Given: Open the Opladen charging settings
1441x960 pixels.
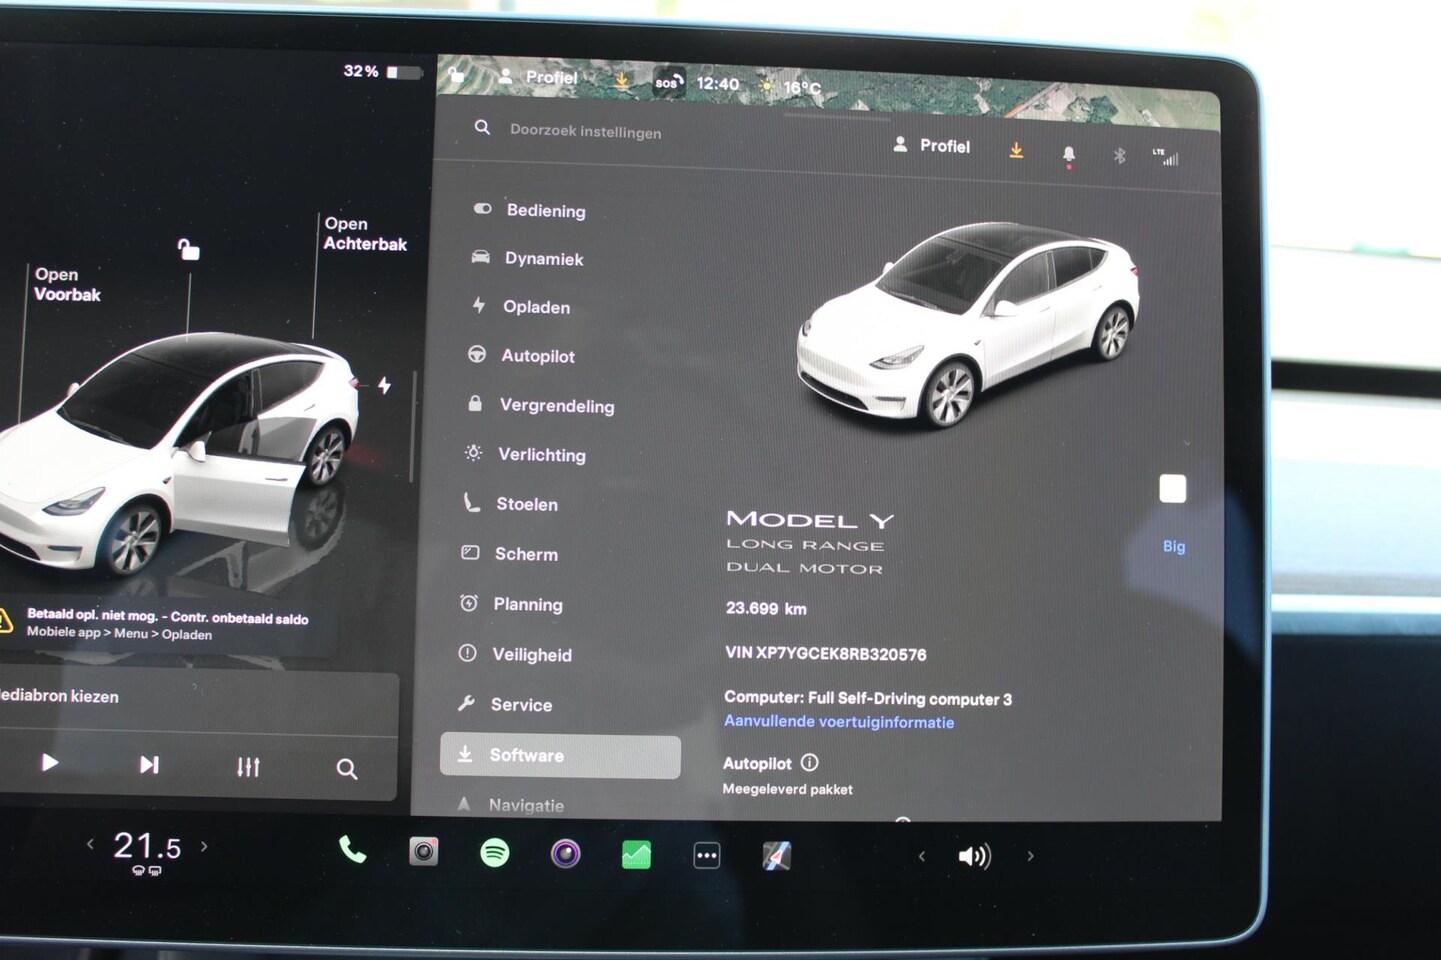Looking at the screenshot, I should click(x=536, y=307).
